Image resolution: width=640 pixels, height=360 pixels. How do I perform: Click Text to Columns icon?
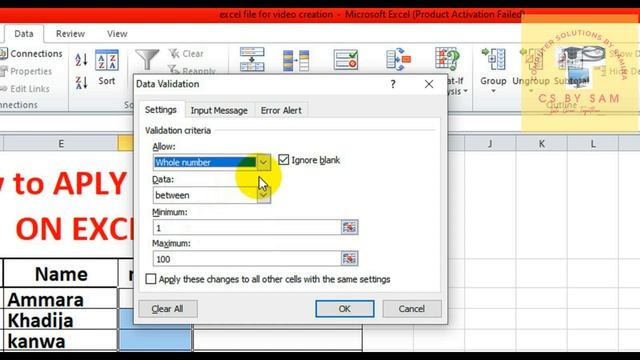[252, 60]
